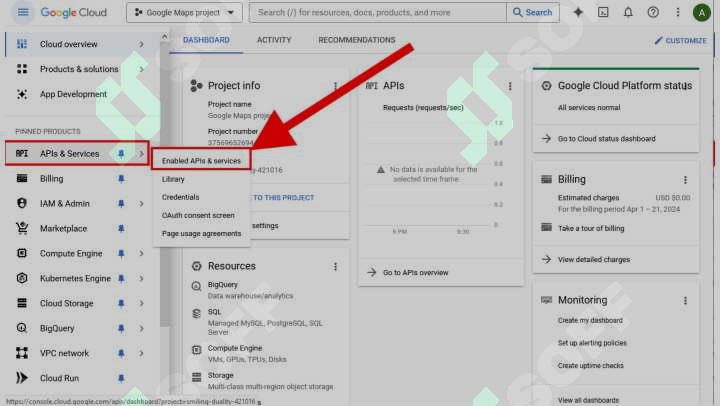
Task: Unpin VPC network from pinned products
Action: pyautogui.click(x=121, y=353)
